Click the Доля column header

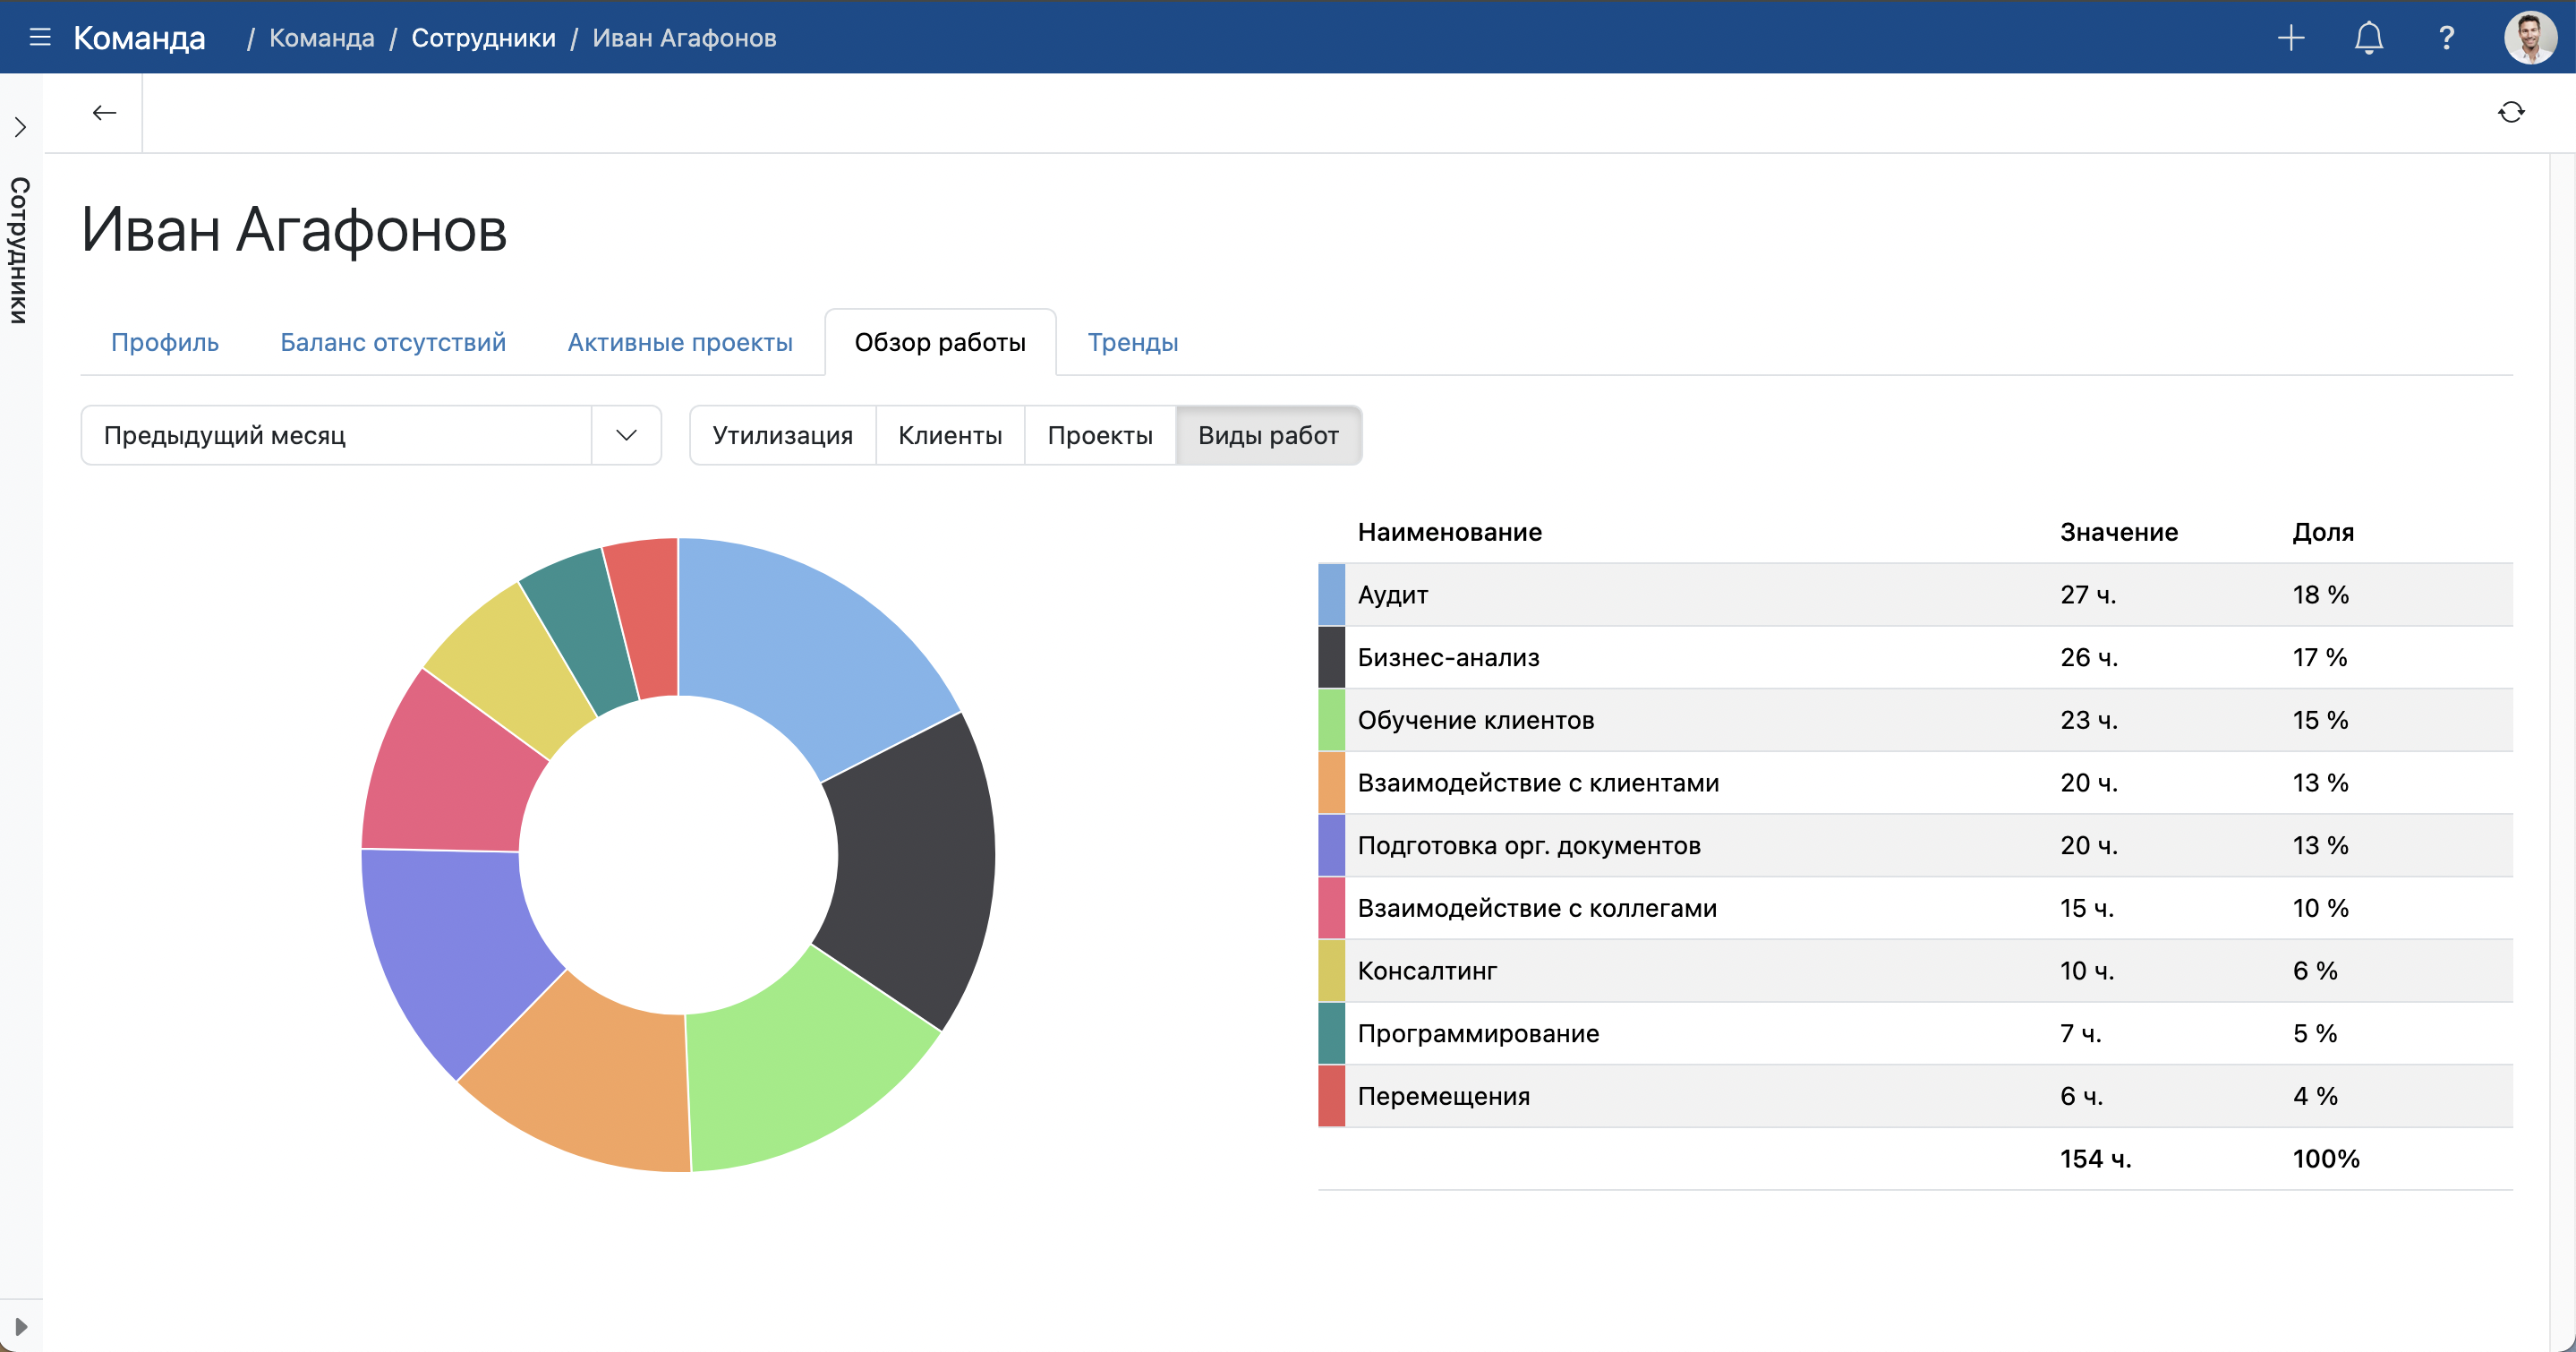pyautogui.click(x=2322, y=532)
